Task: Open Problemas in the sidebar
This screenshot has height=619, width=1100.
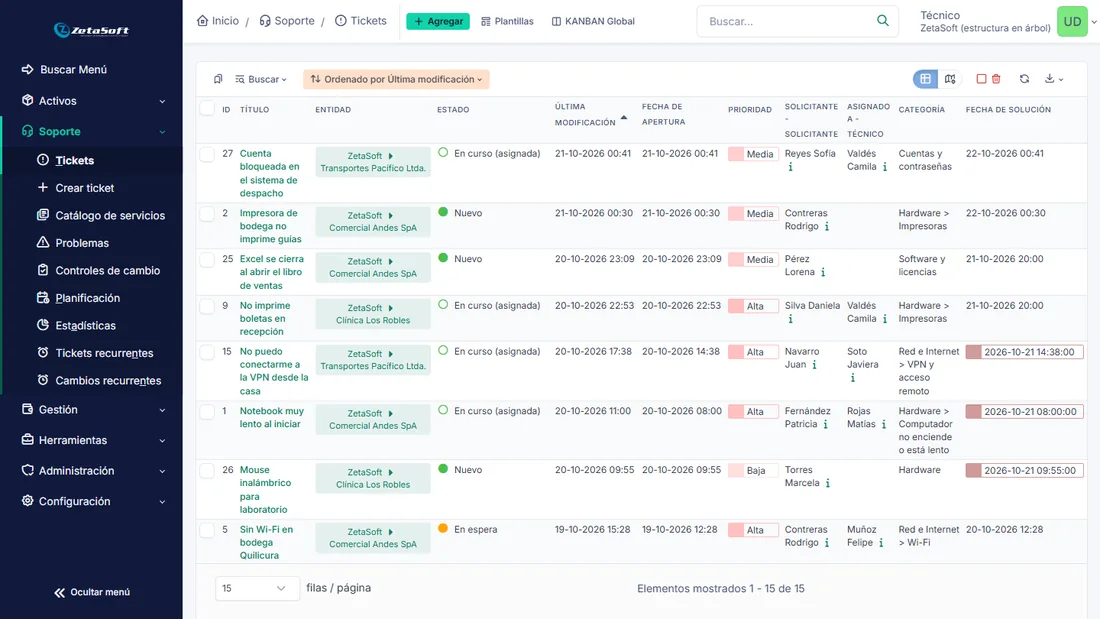Action: tap(82, 243)
